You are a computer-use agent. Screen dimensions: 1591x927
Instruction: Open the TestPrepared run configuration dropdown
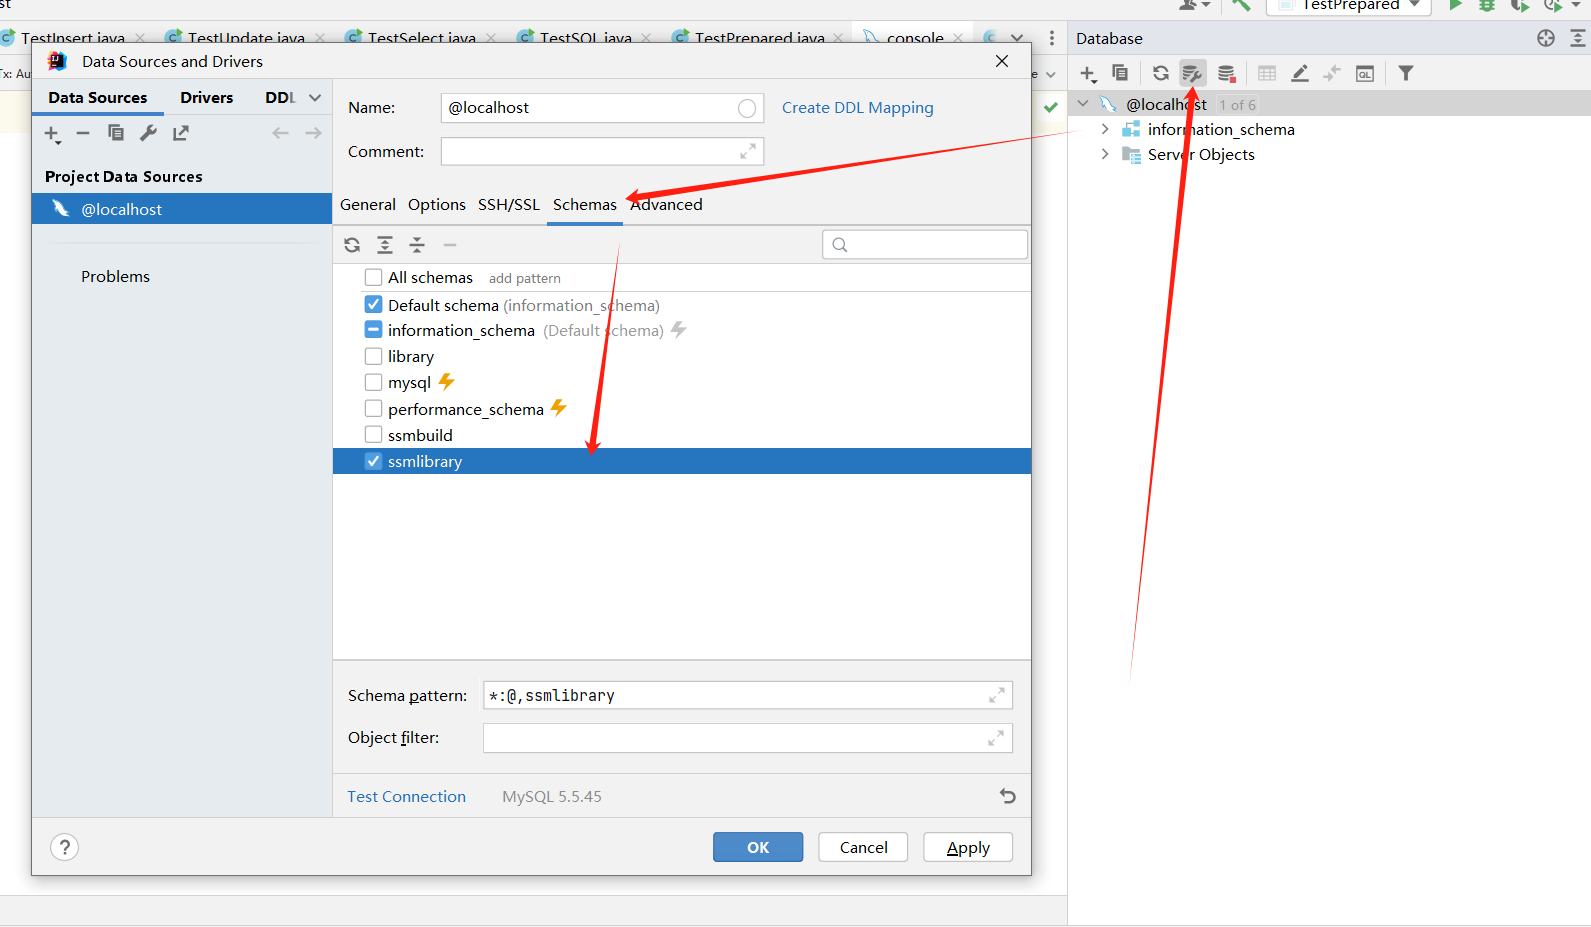point(1349,6)
